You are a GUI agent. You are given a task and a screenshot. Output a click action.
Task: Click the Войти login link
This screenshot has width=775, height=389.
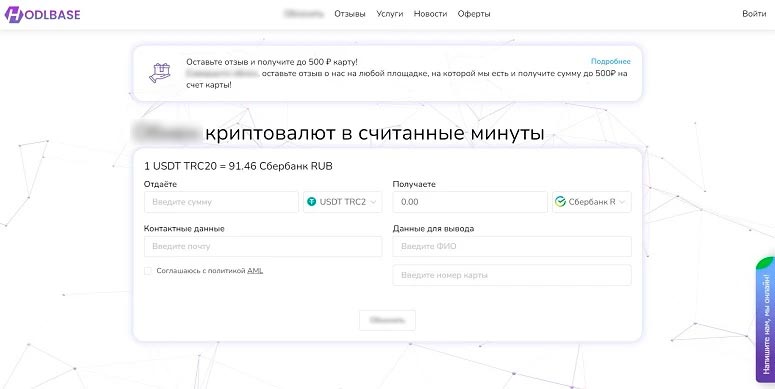pyautogui.click(x=754, y=14)
